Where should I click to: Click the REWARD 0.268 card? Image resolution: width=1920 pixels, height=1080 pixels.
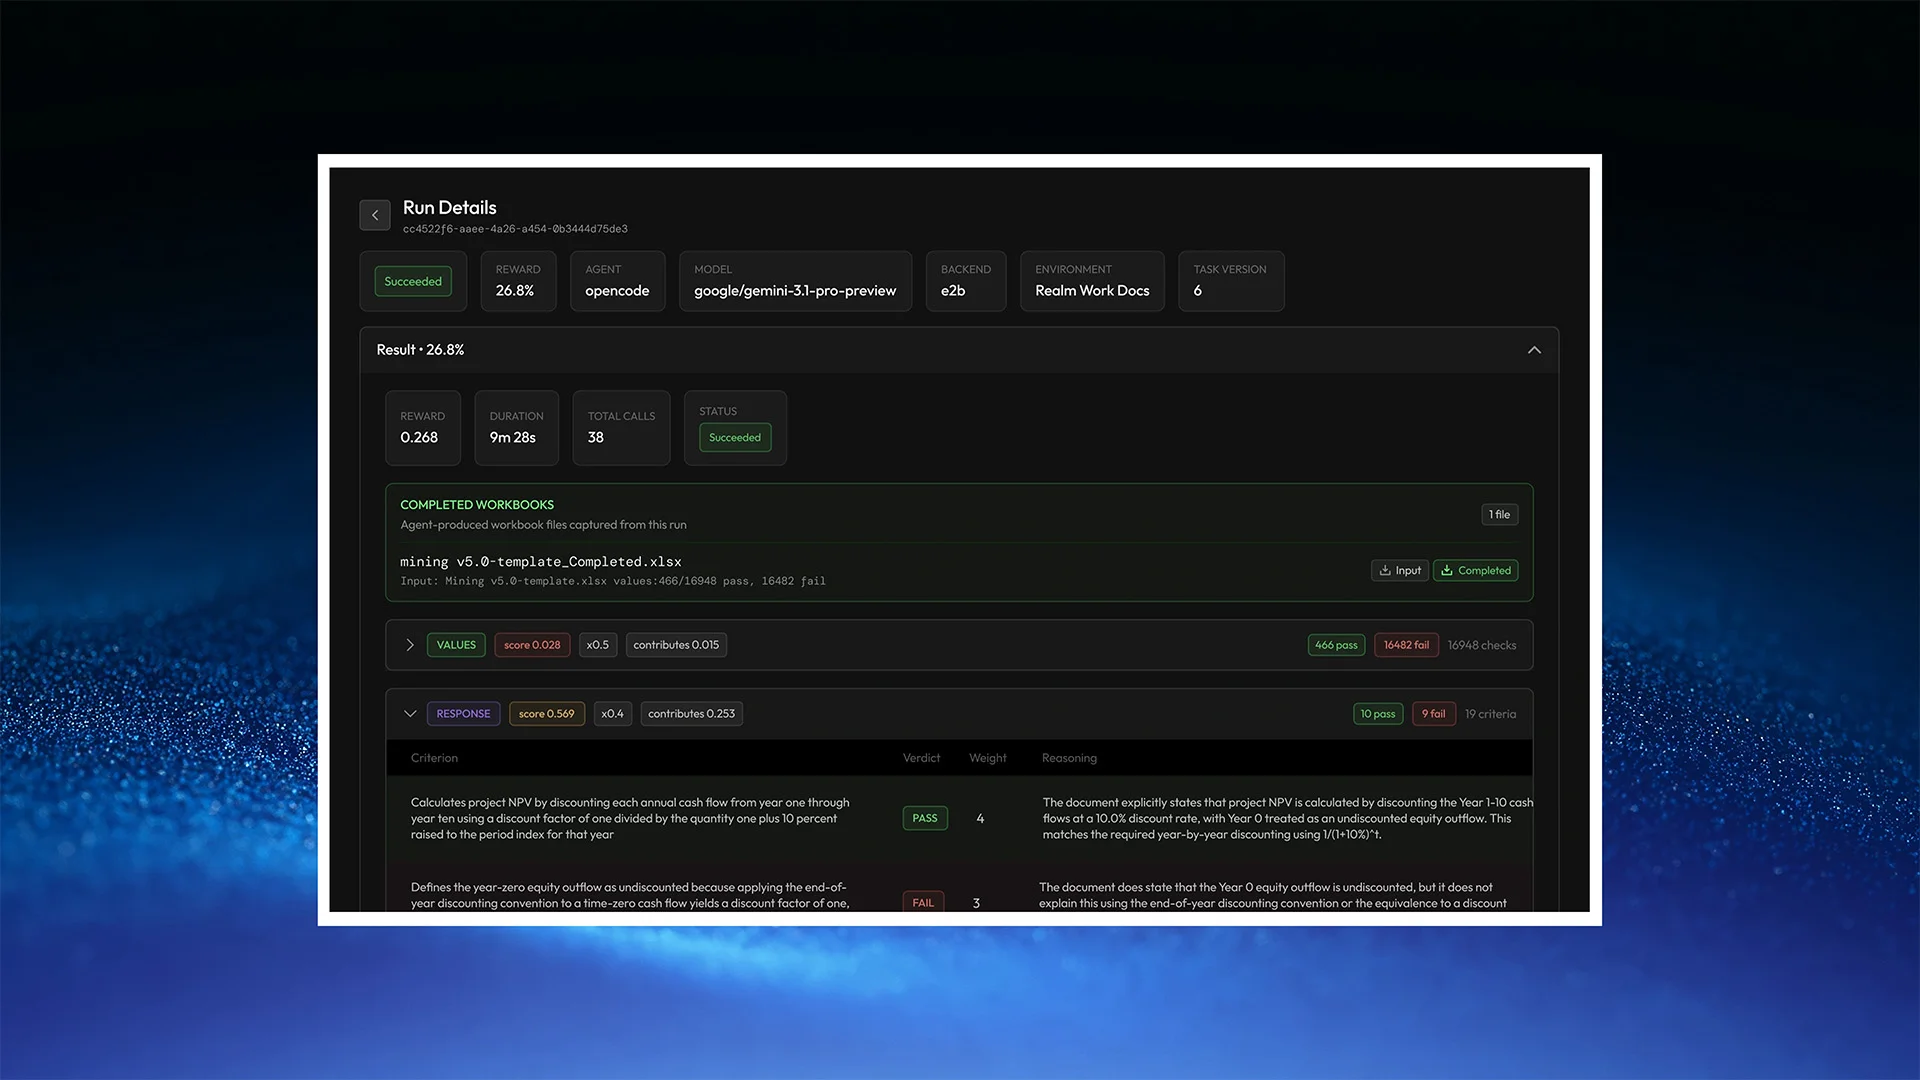[423, 428]
